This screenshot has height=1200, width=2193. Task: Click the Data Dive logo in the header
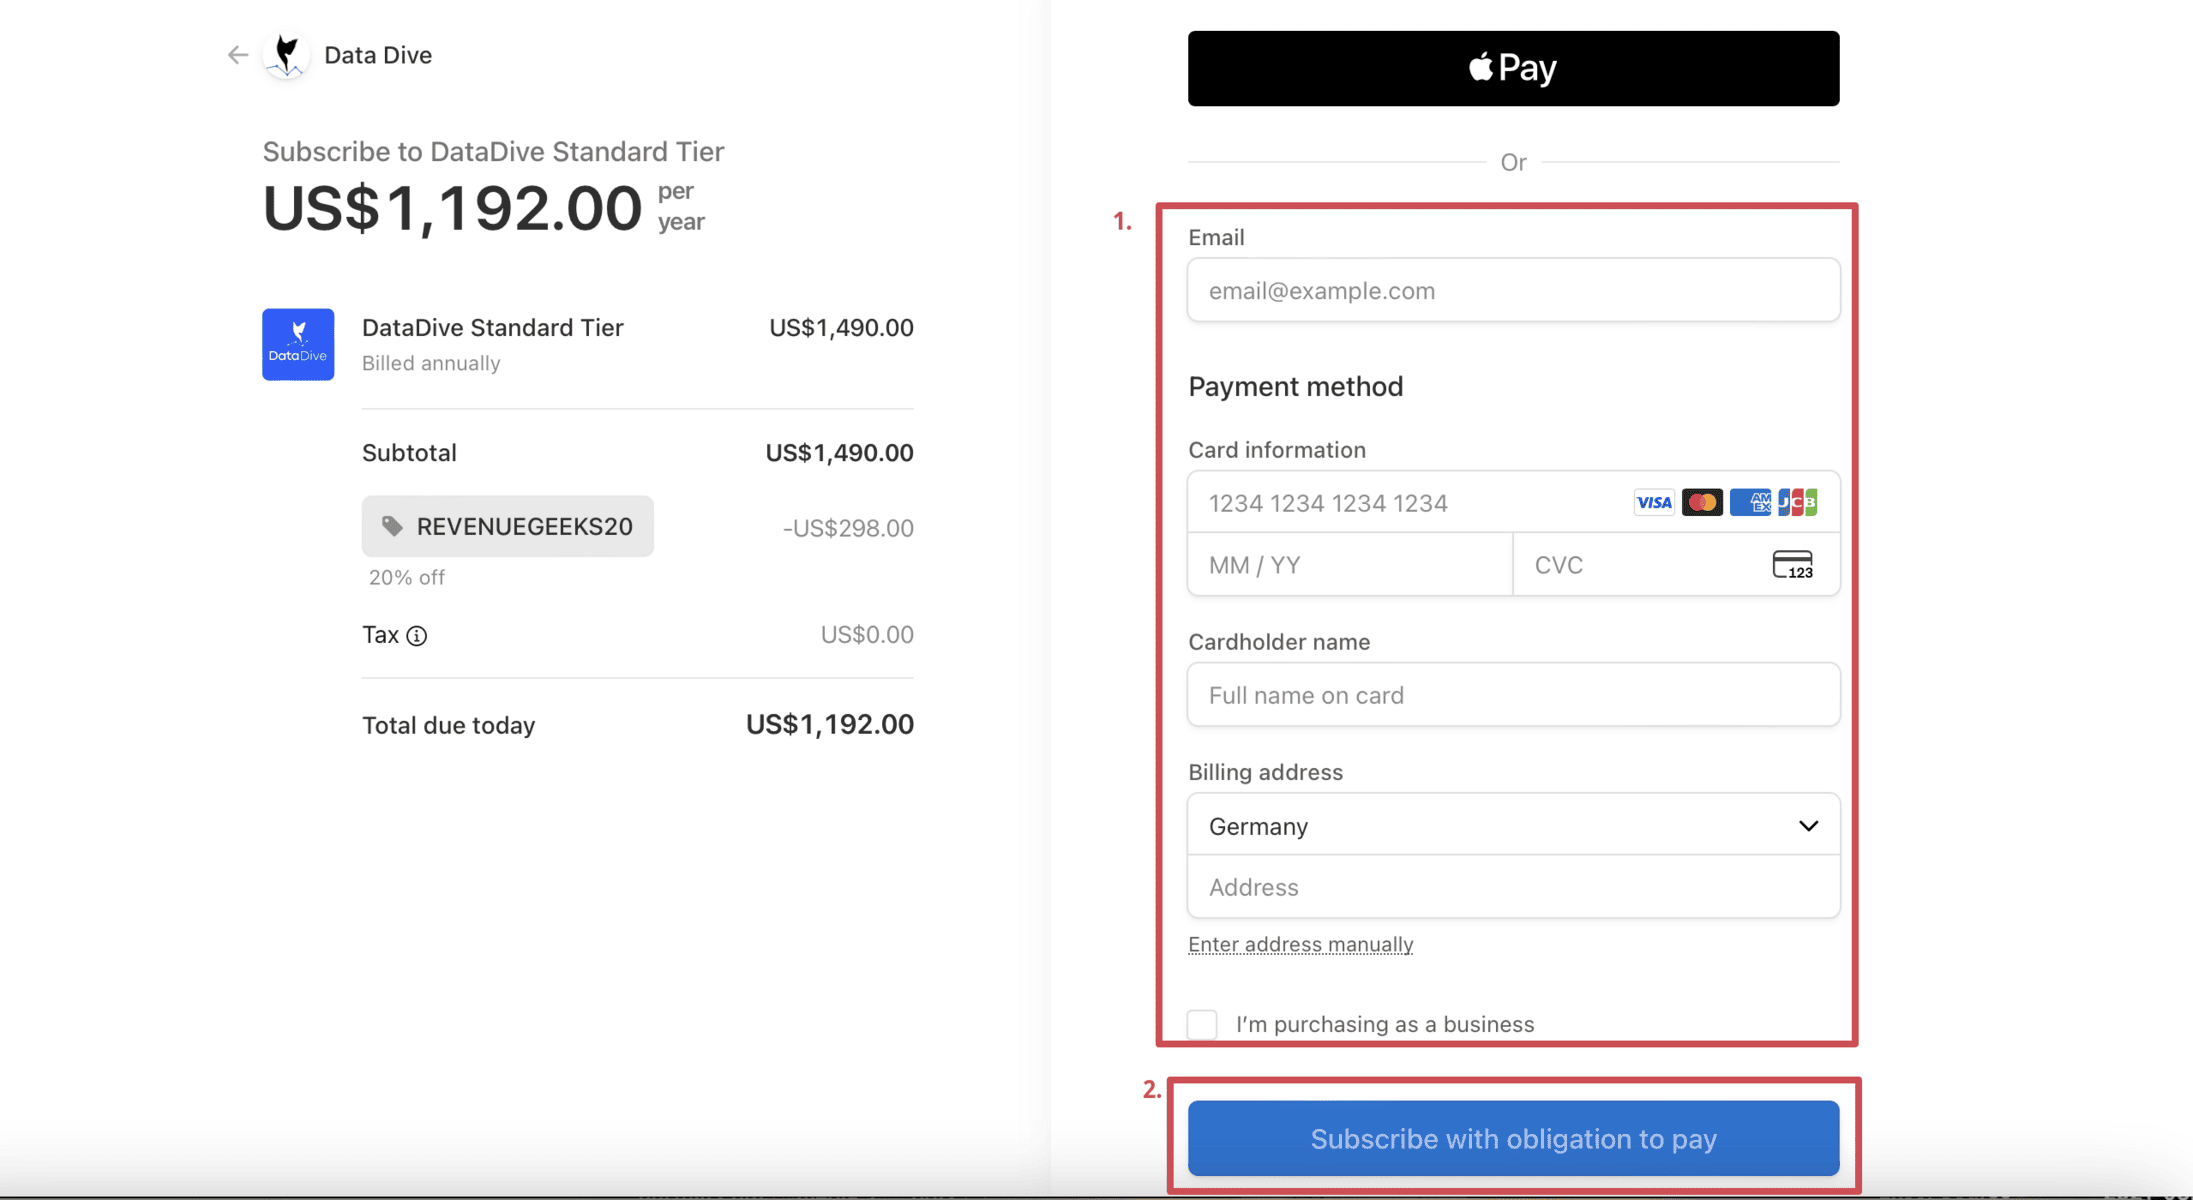coord(286,55)
